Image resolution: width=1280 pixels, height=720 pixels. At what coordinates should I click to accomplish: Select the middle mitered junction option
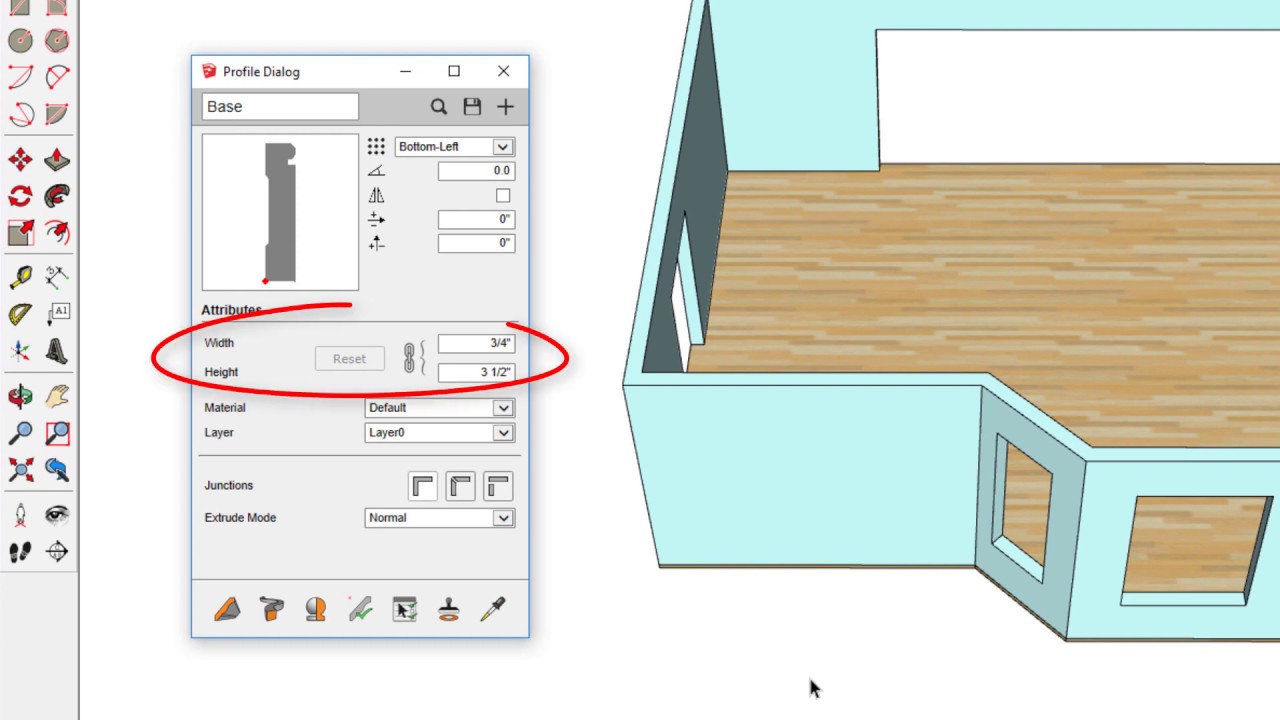click(x=460, y=486)
